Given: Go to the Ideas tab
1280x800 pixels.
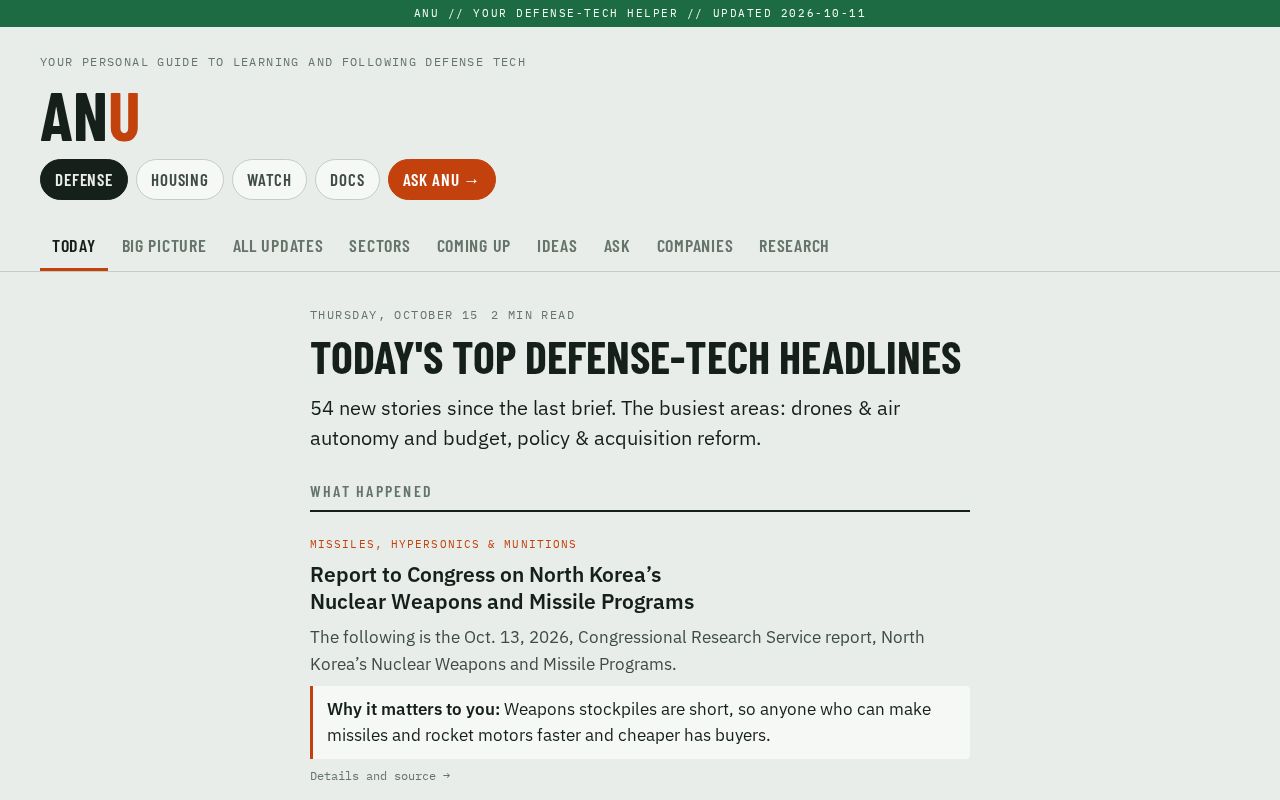Looking at the screenshot, I should [557, 246].
